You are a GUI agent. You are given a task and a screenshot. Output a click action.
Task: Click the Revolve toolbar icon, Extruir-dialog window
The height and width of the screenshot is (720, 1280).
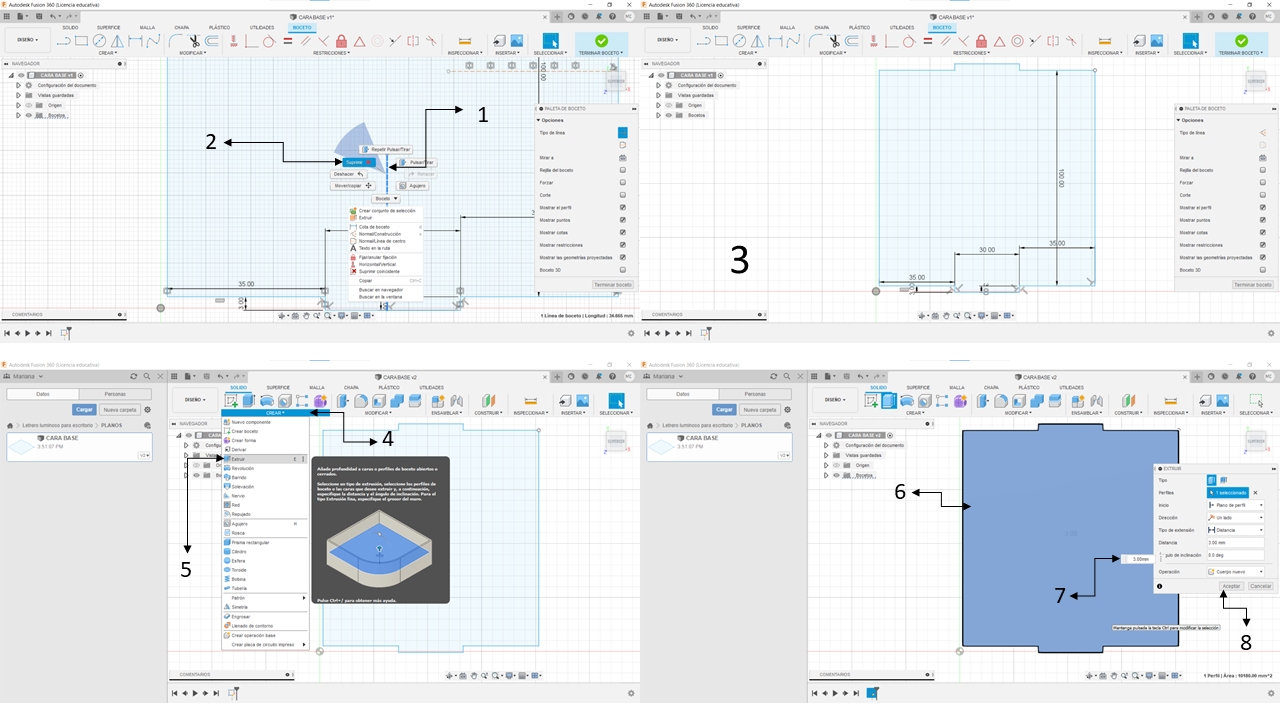point(909,401)
